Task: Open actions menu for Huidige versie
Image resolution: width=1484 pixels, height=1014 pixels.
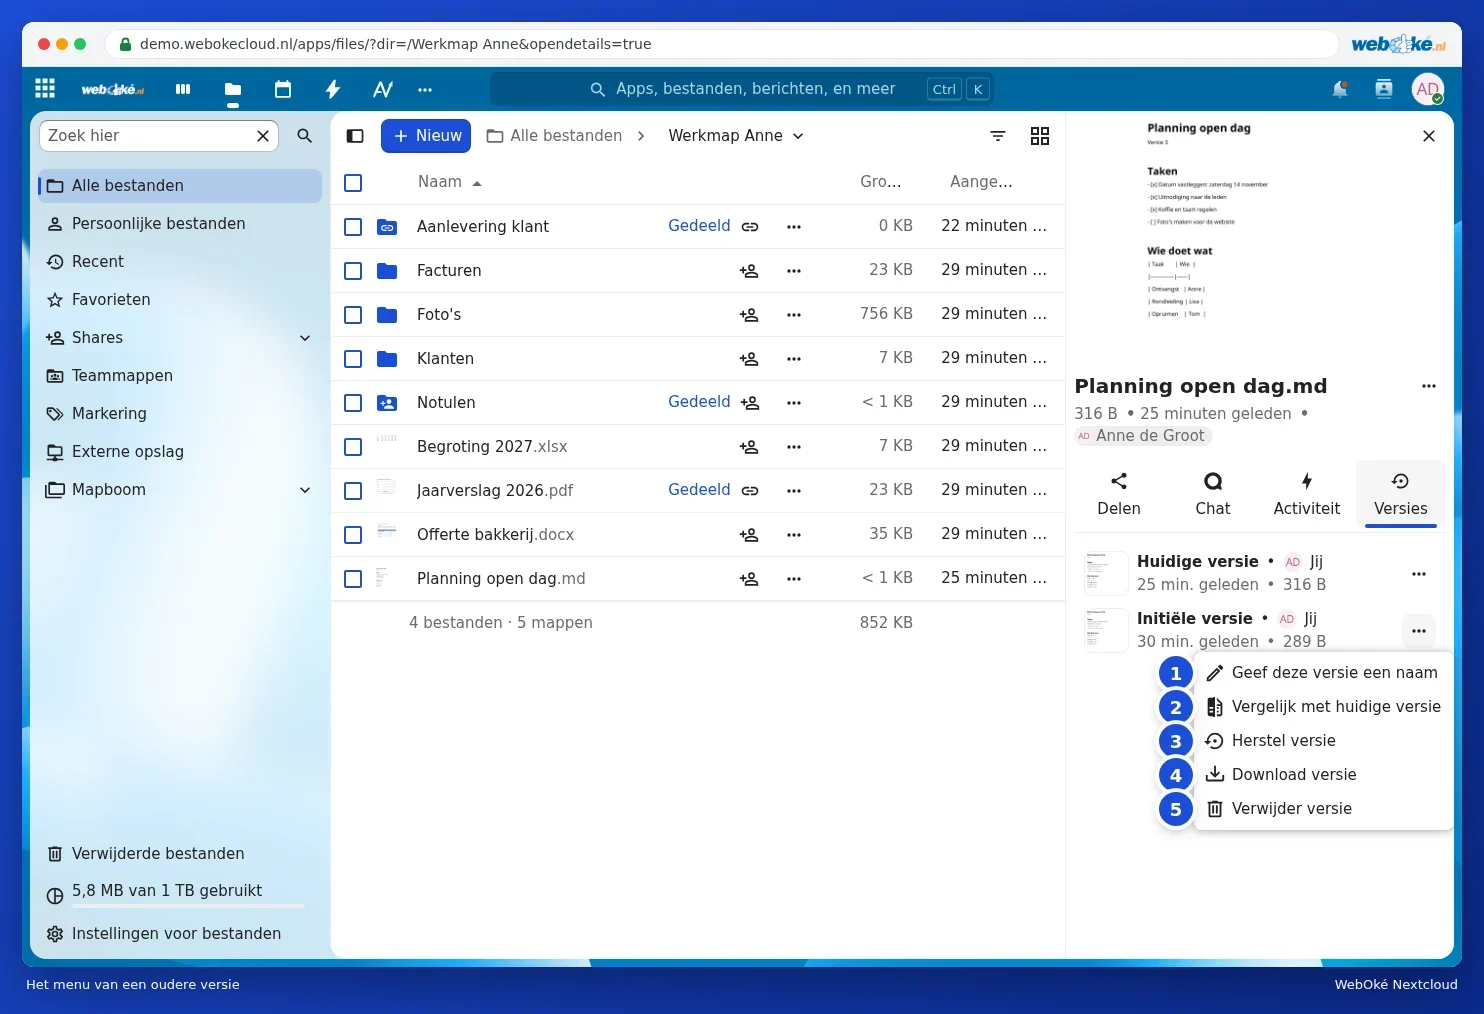Action: click(1419, 574)
